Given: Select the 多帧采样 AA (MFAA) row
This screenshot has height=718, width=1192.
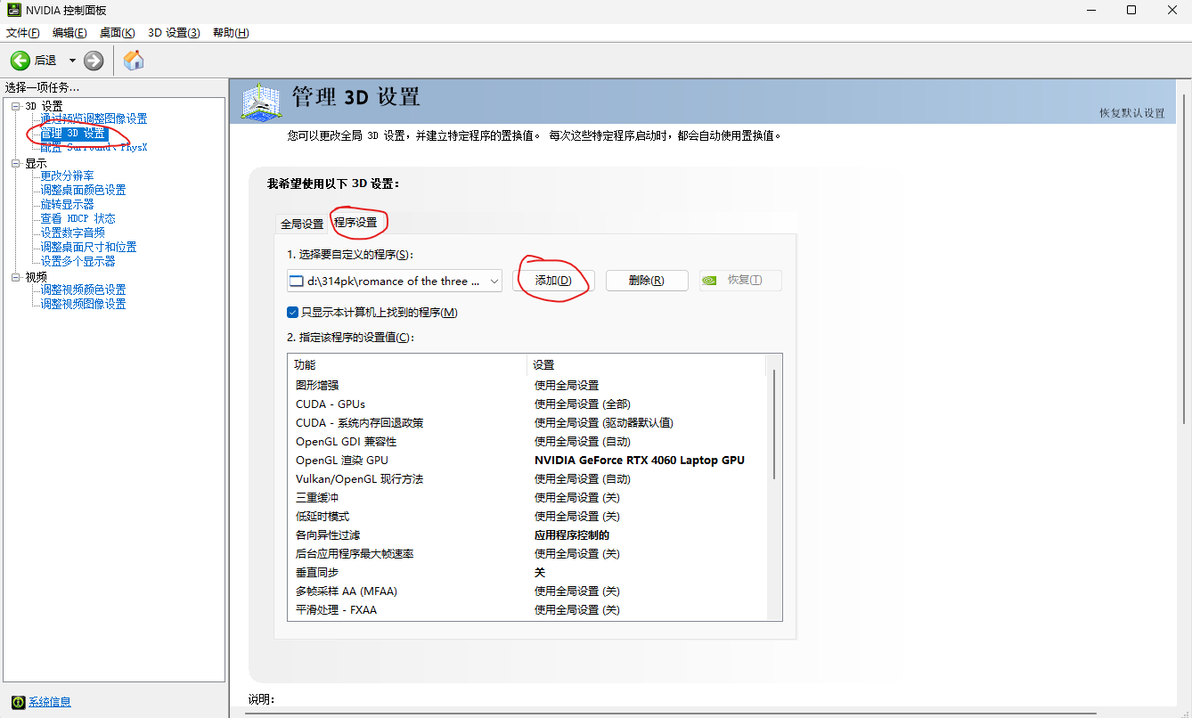Looking at the screenshot, I should (x=527, y=591).
